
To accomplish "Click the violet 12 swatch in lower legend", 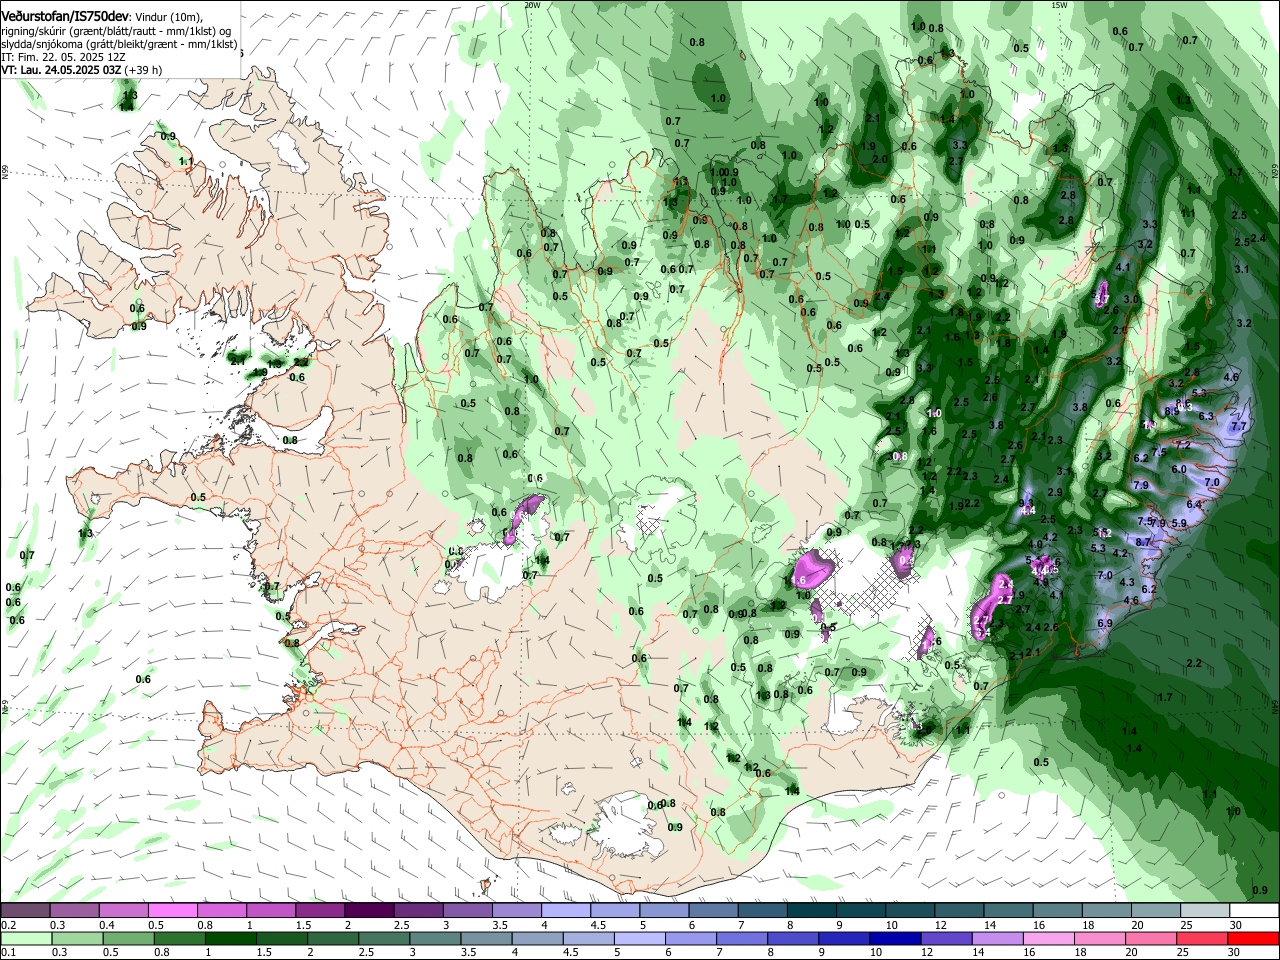I will [x=947, y=938].
